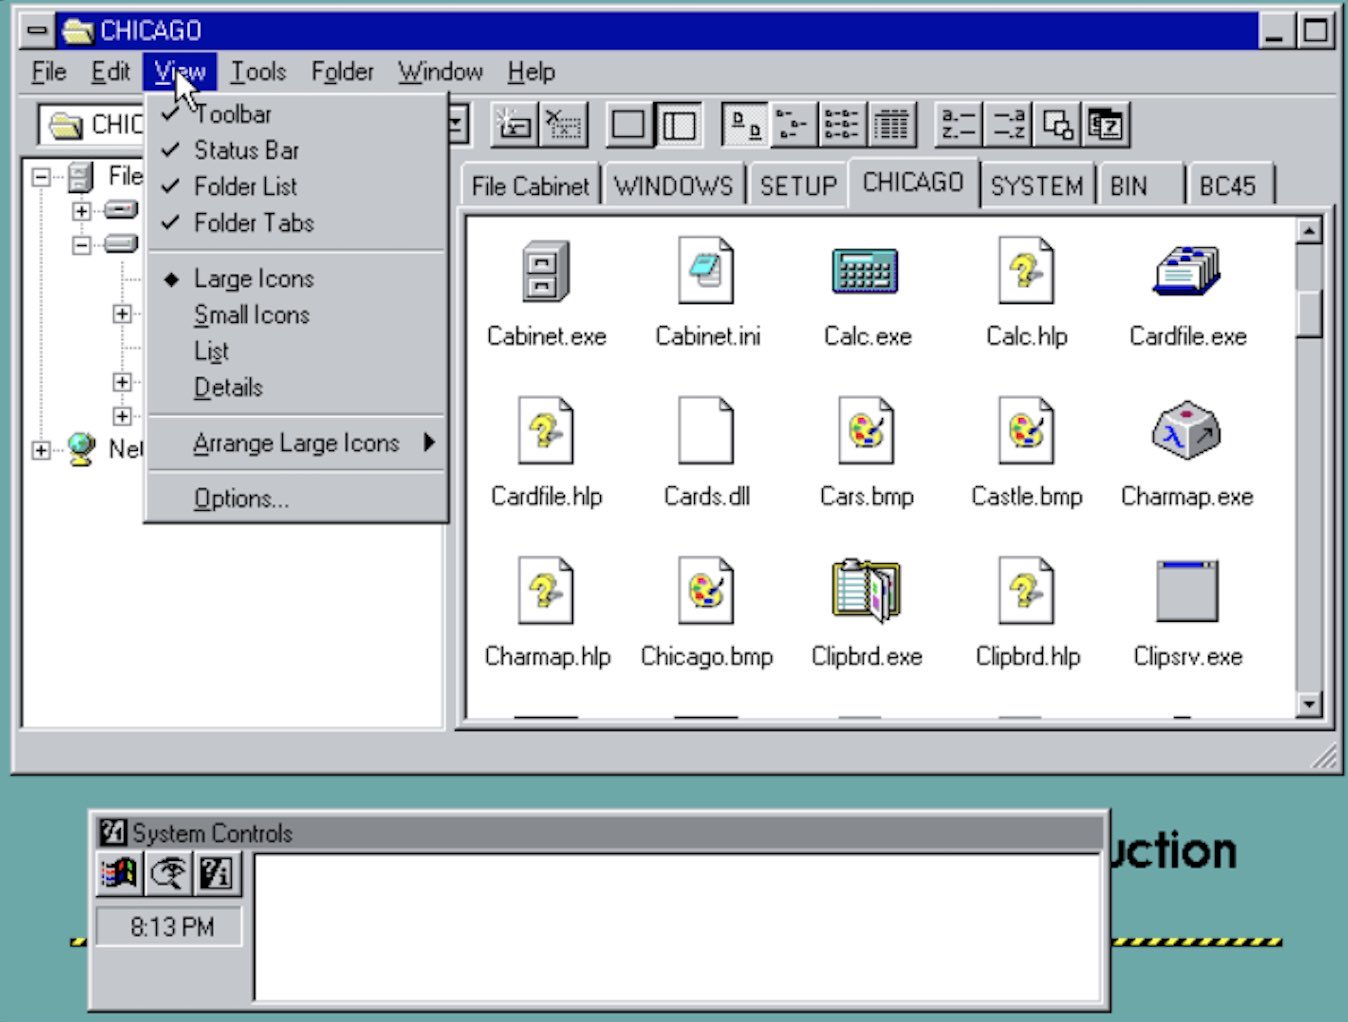The width and height of the screenshot is (1348, 1022).
Task: Expand the Network tree node
Action: [40, 451]
